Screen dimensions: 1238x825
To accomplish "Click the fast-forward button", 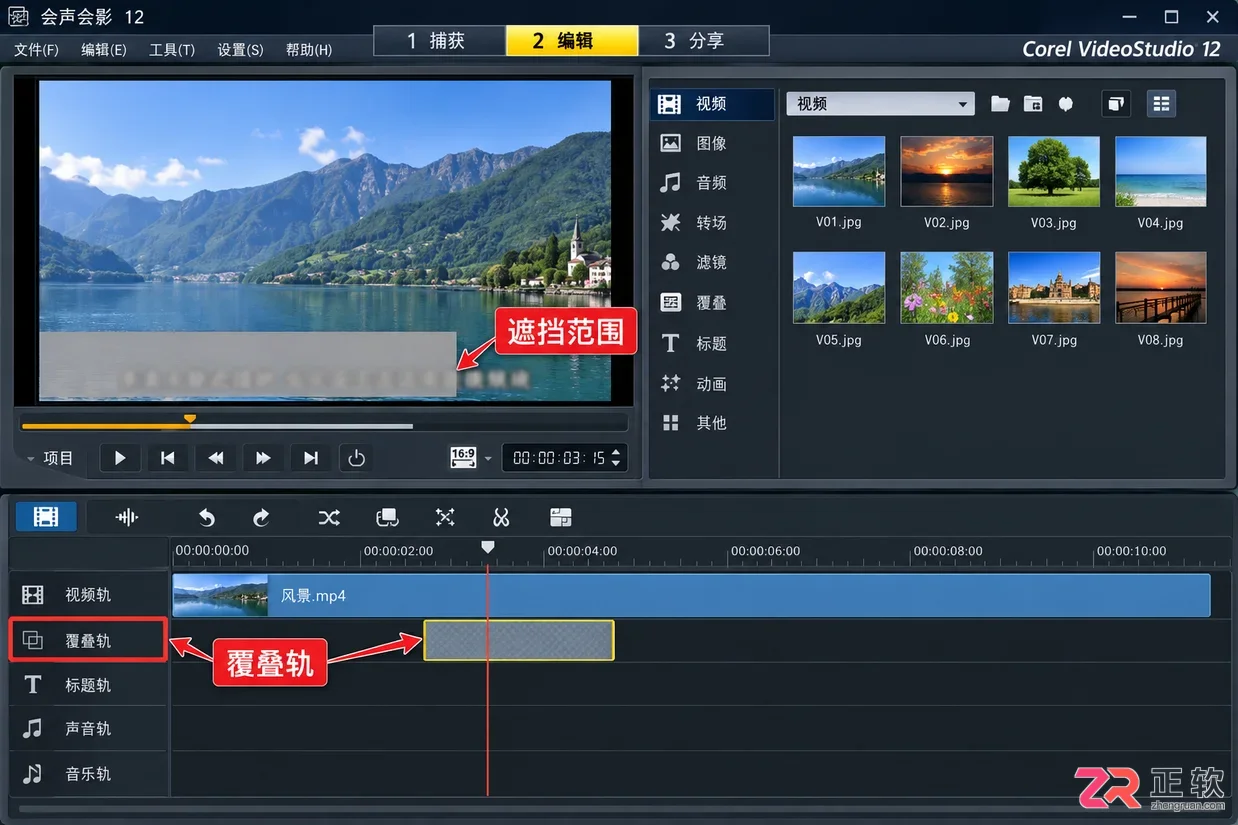I will coord(263,458).
